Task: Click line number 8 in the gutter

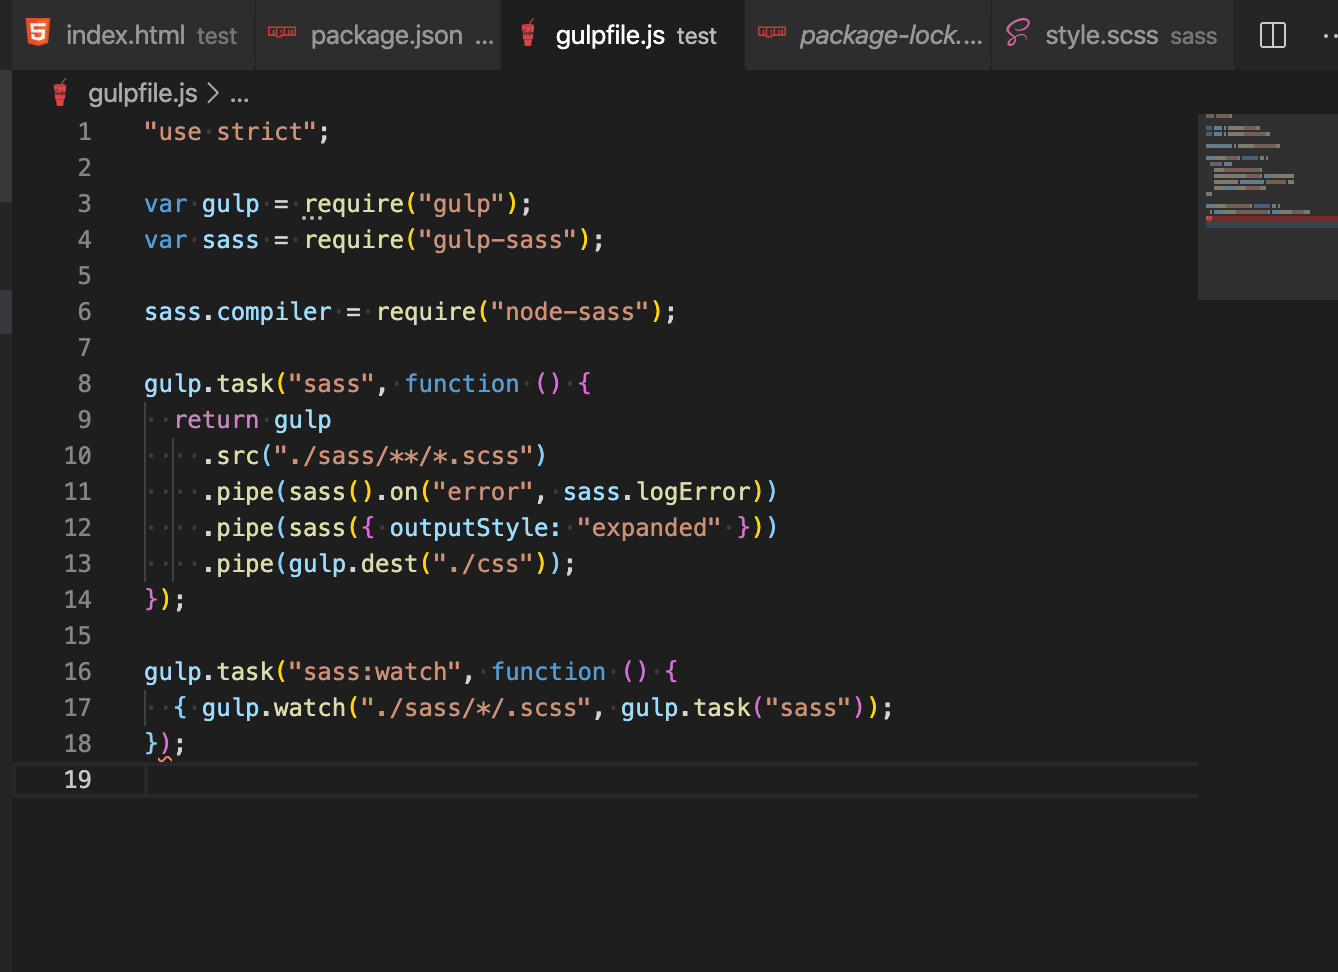Action: click(x=84, y=384)
